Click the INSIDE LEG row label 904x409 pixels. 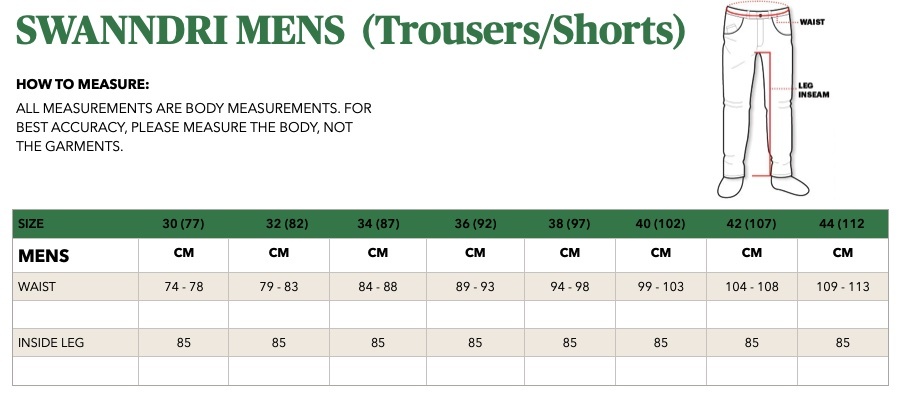pos(51,343)
